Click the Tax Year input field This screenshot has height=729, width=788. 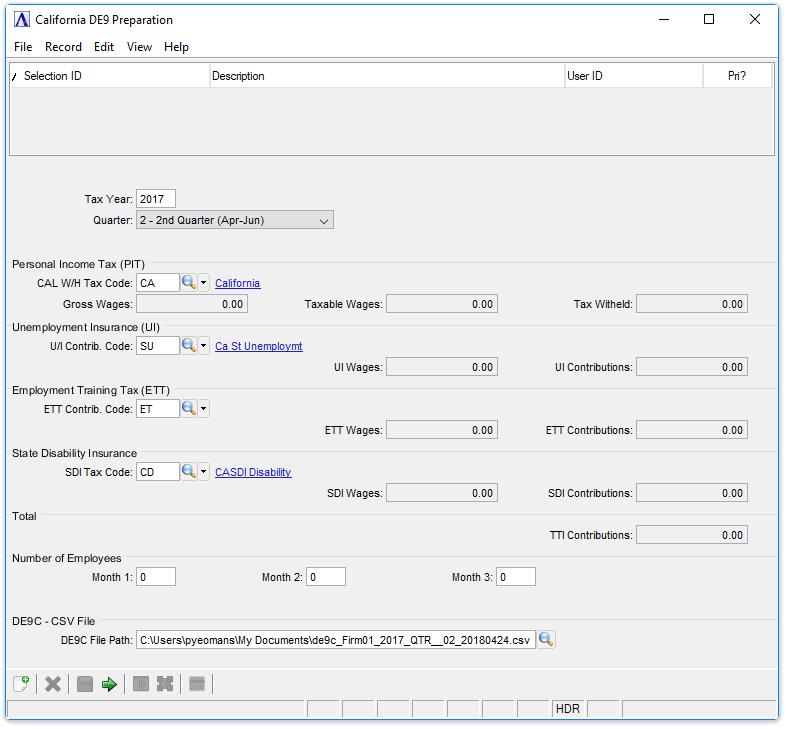pyautogui.click(x=156, y=199)
